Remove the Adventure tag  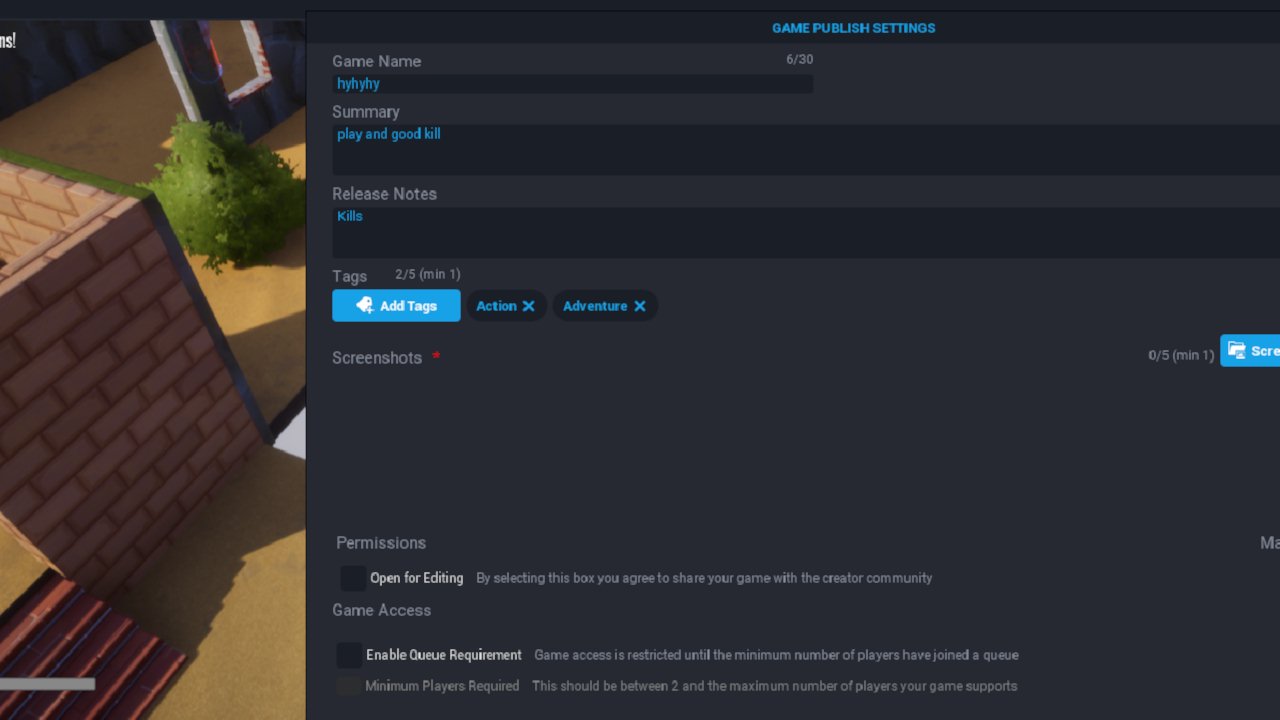pyautogui.click(x=640, y=306)
